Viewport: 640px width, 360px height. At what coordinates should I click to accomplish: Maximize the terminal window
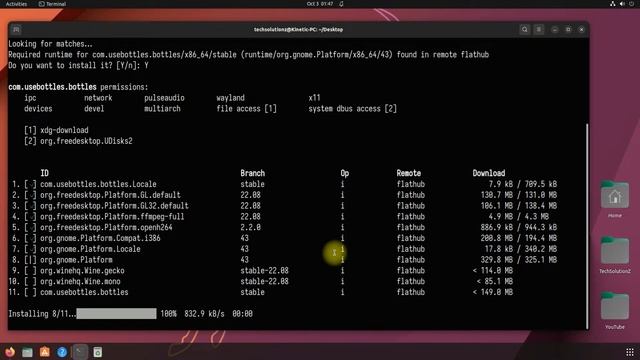coord(568,29)
